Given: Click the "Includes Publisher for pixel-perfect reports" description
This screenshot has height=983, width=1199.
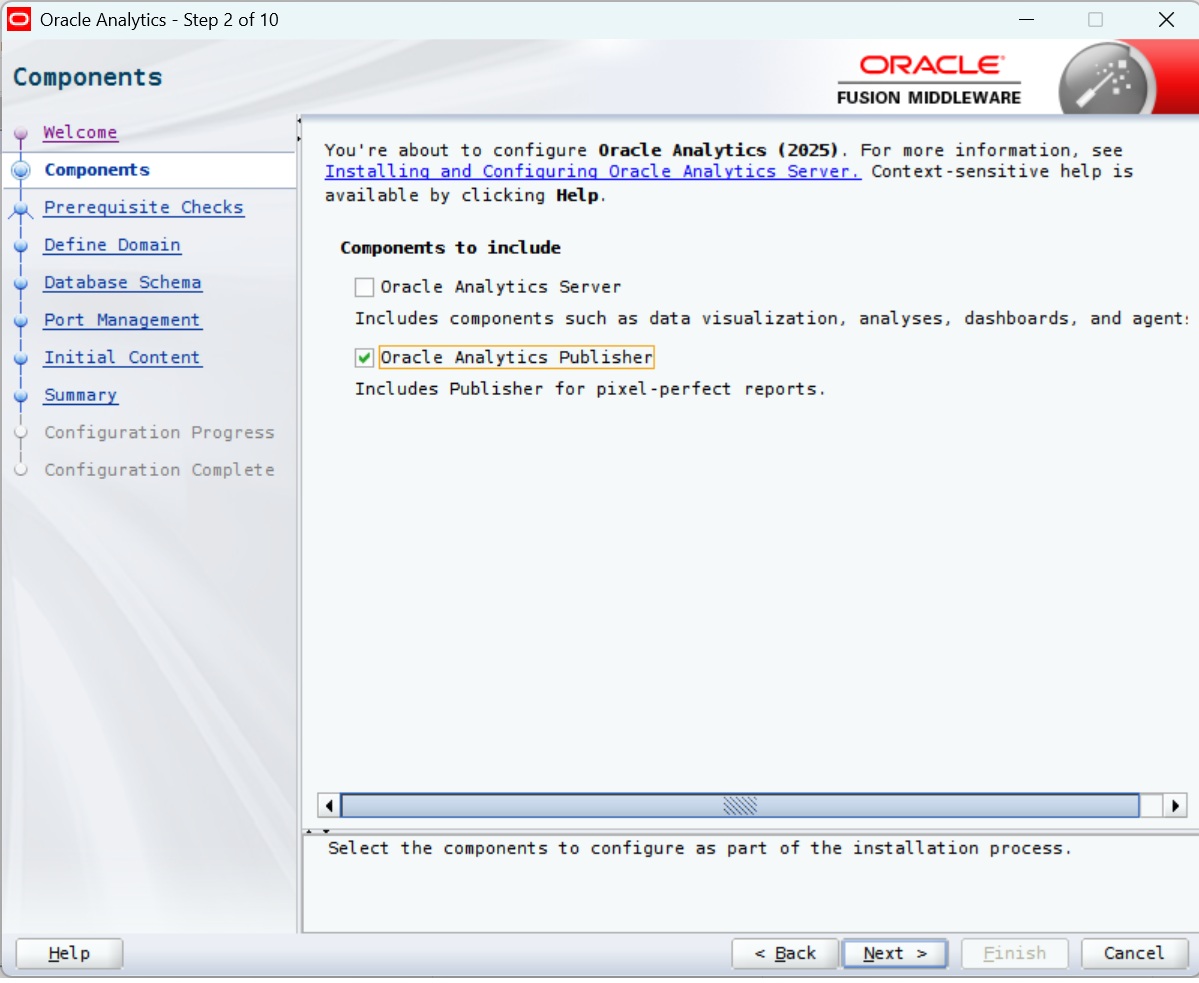Looking at the screenshot, I should click(x=590, y=391).
